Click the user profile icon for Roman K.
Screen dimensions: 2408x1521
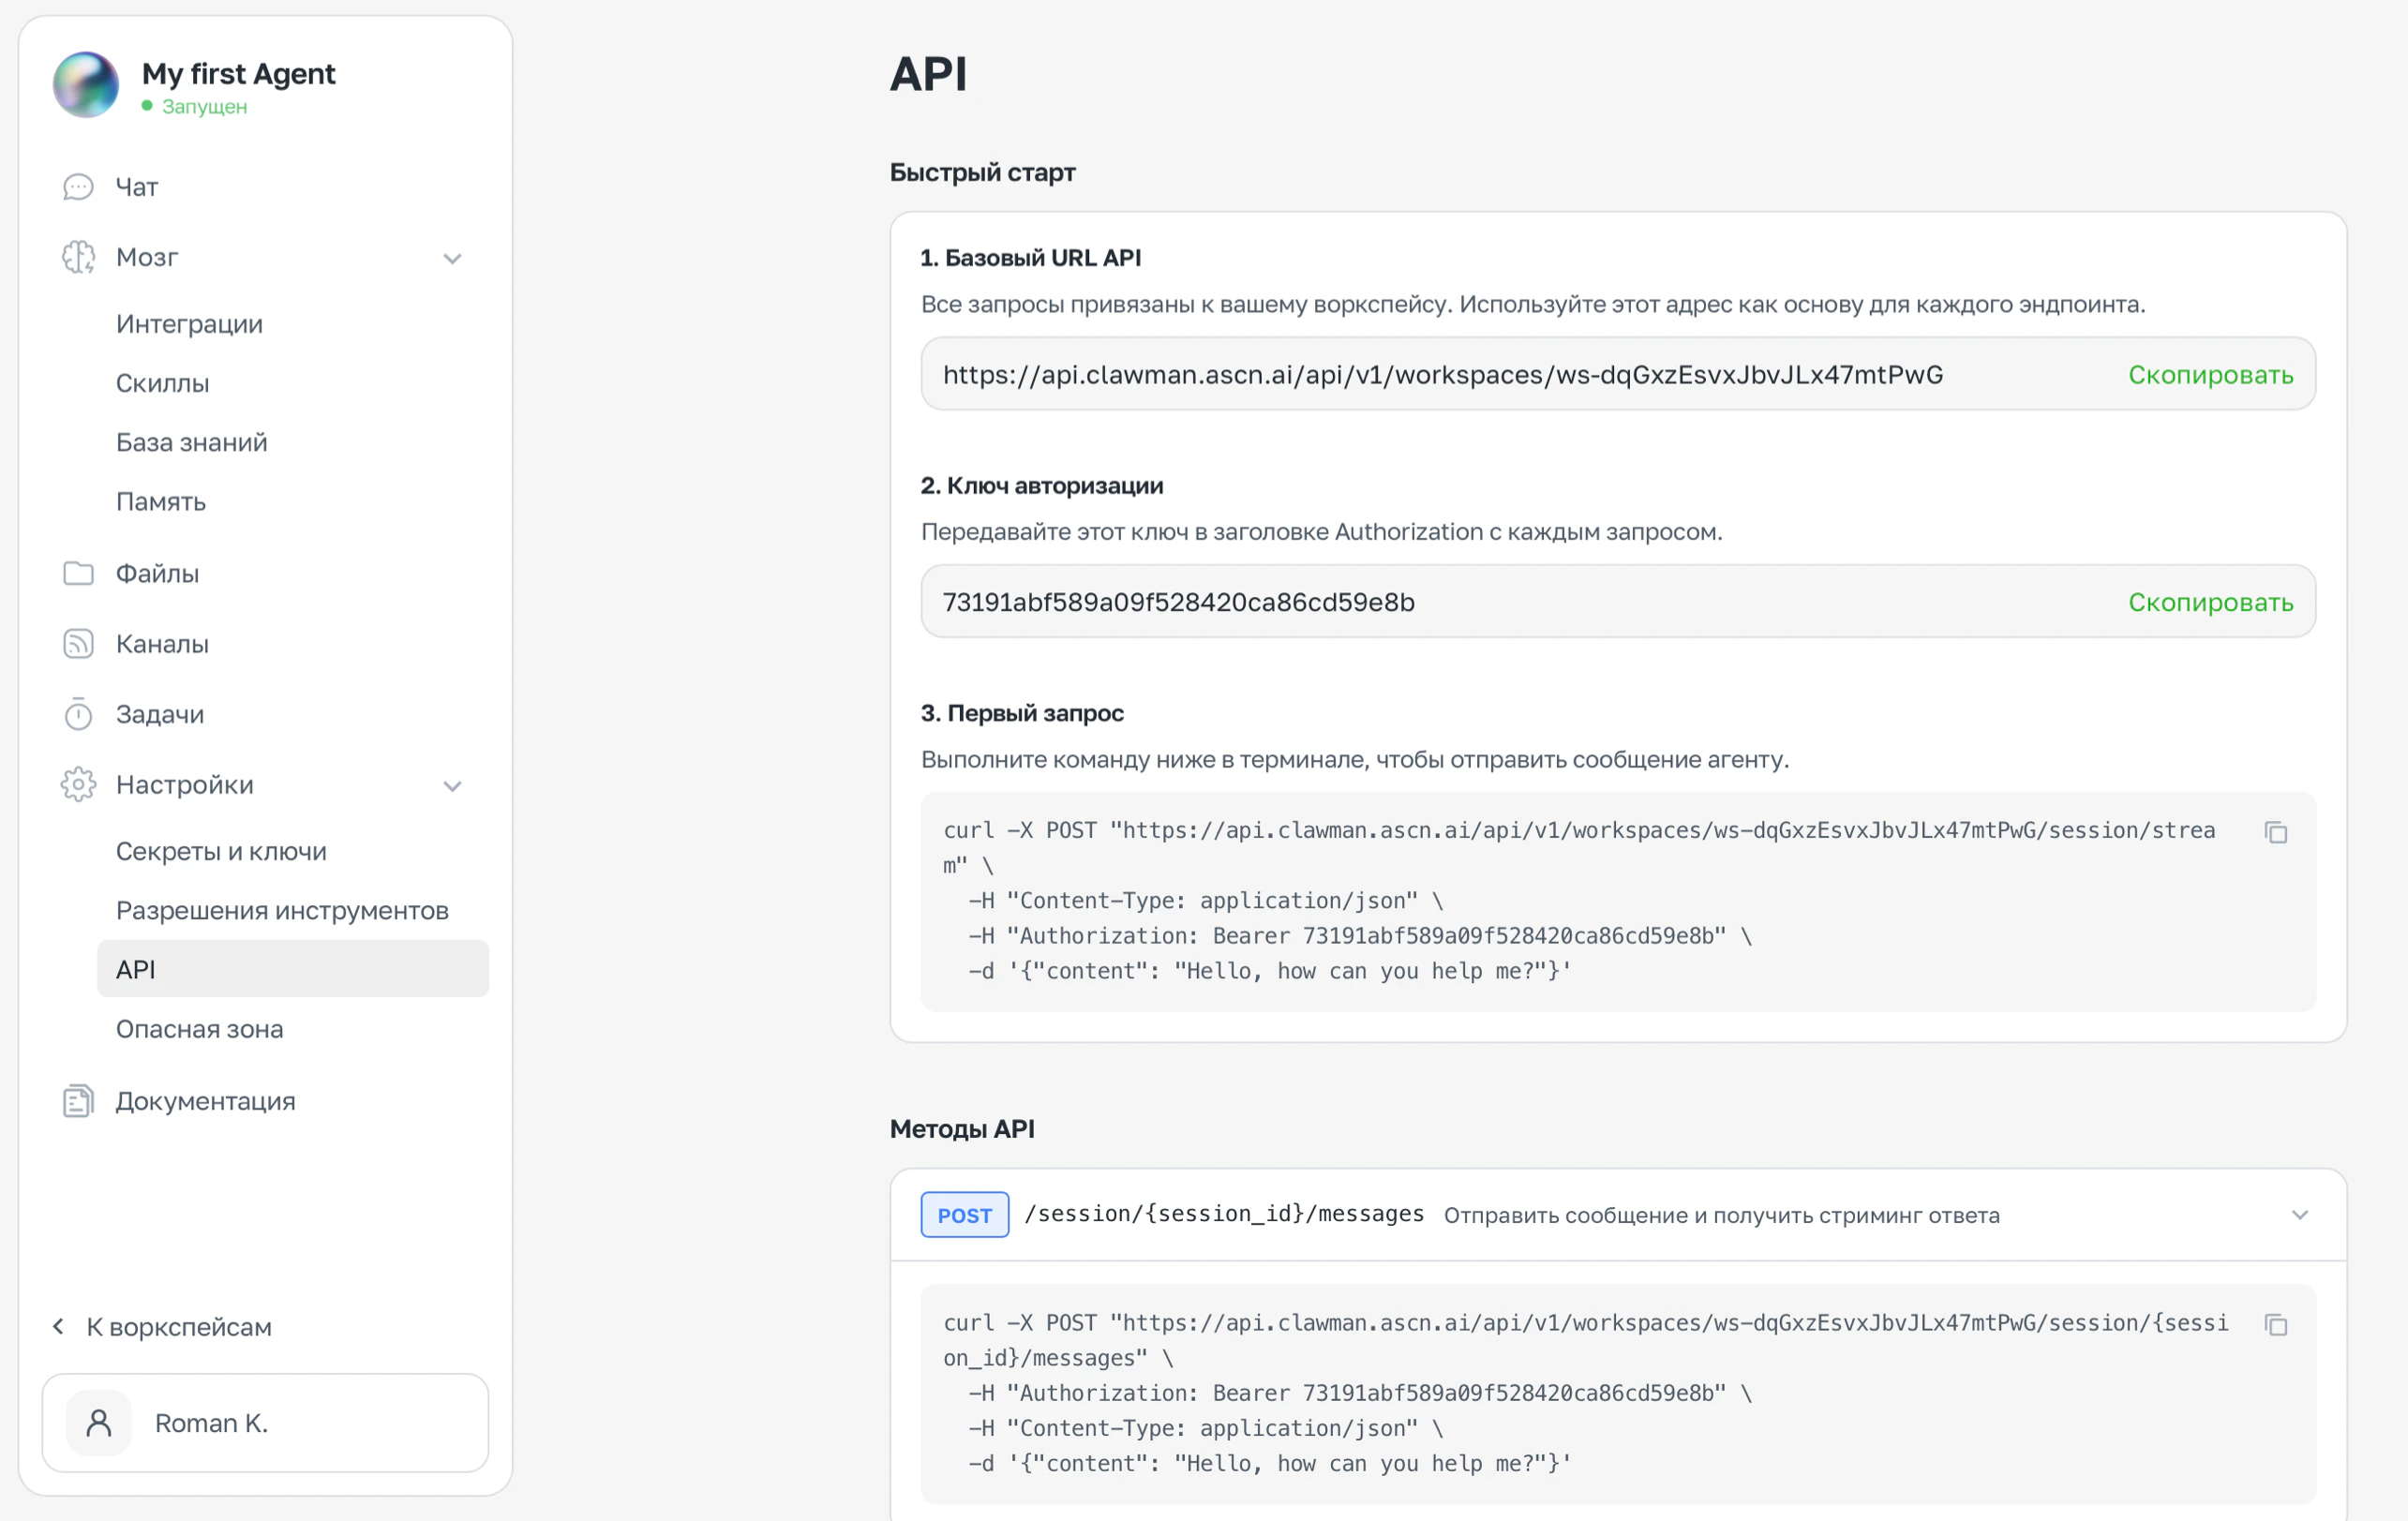(99, 1423)
